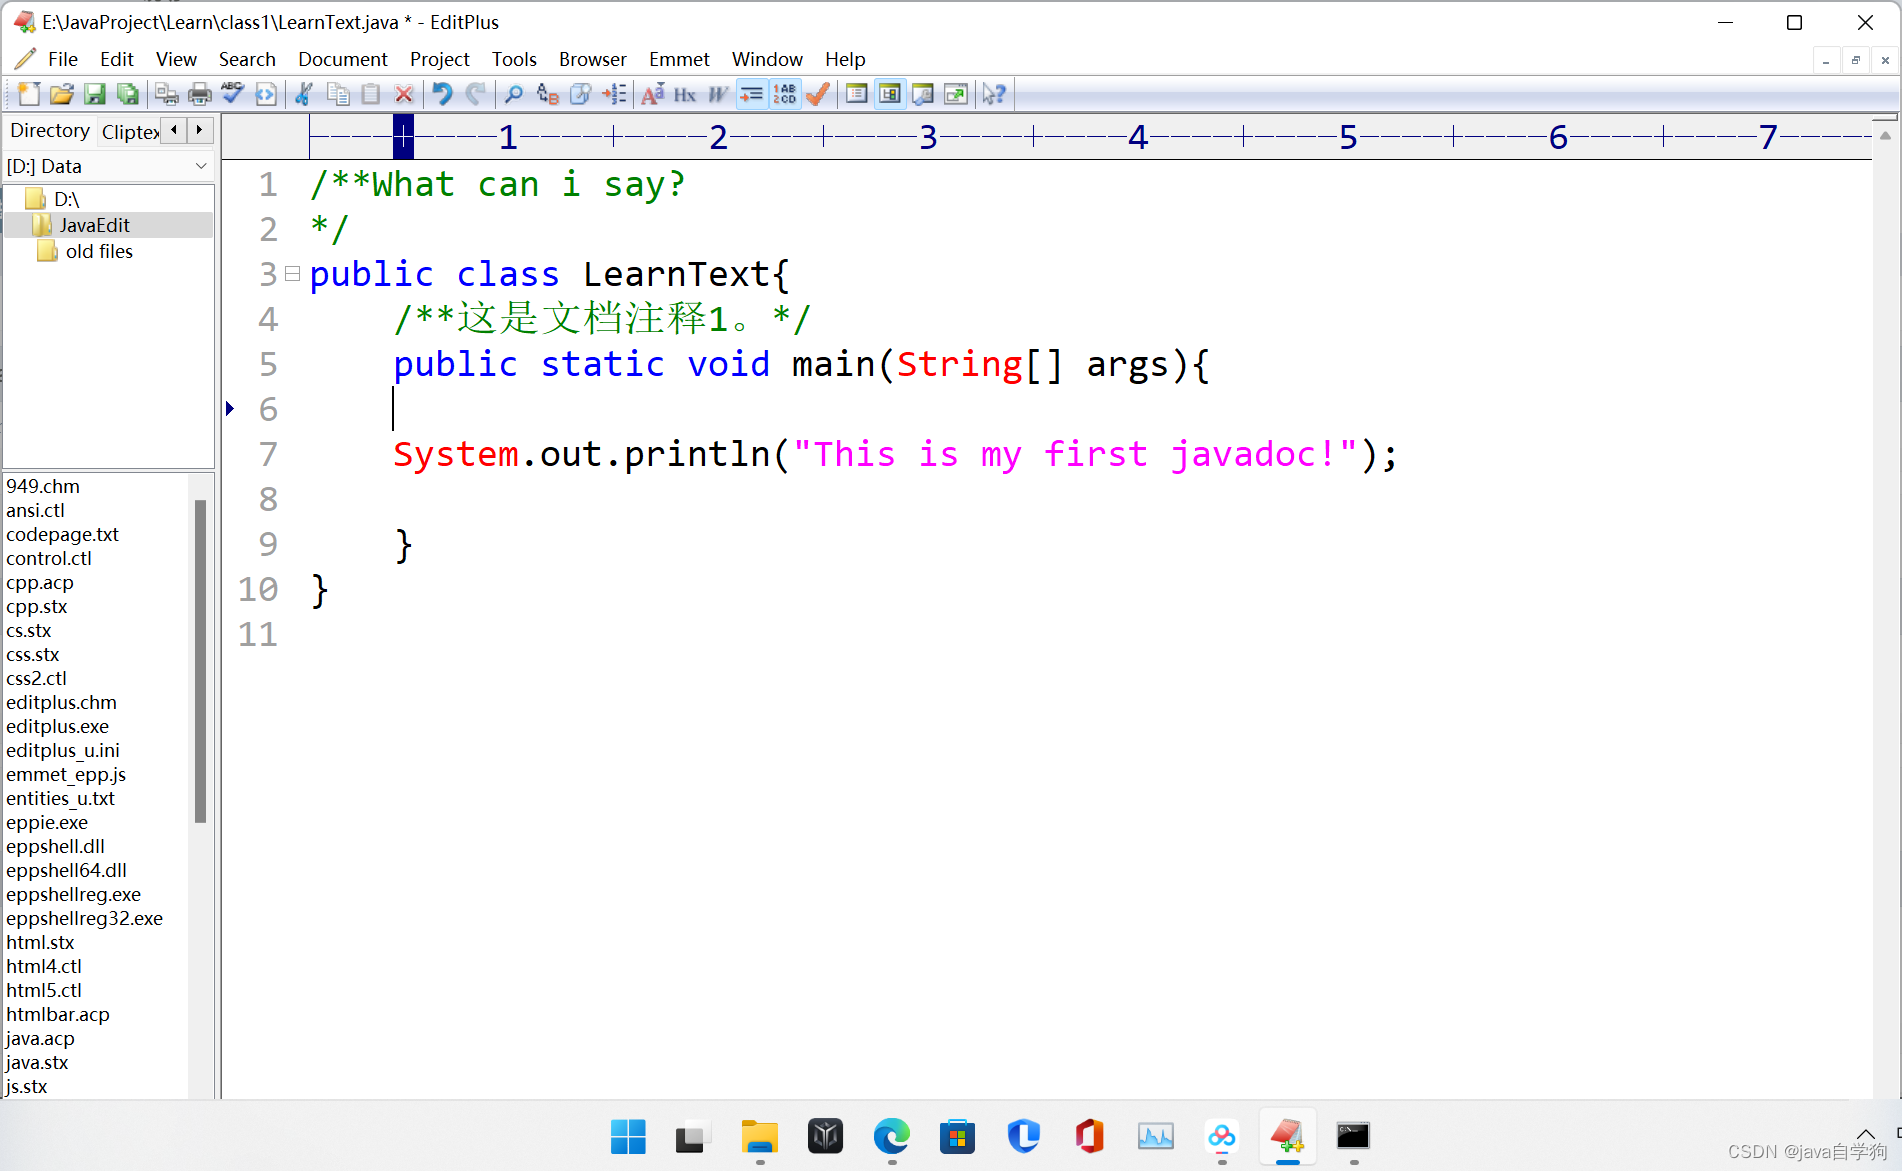Open the command prompt taskbar icon

pyautogui.click(x=1353, y=1136)
